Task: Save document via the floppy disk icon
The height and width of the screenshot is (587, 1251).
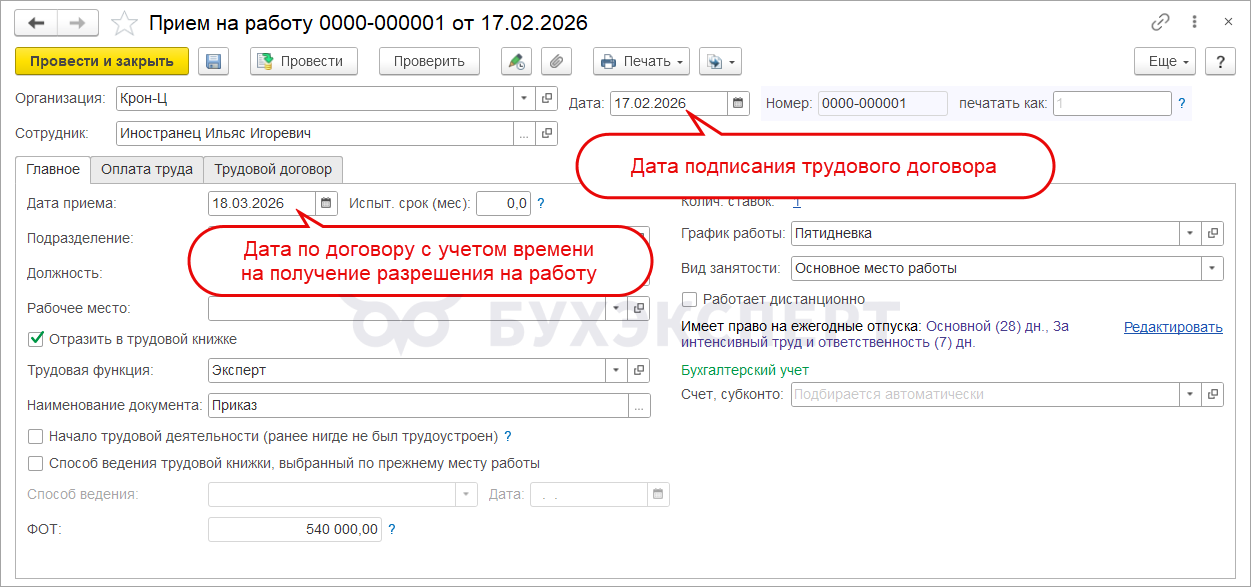Action: pyautogui.click(x=213, y=61)
